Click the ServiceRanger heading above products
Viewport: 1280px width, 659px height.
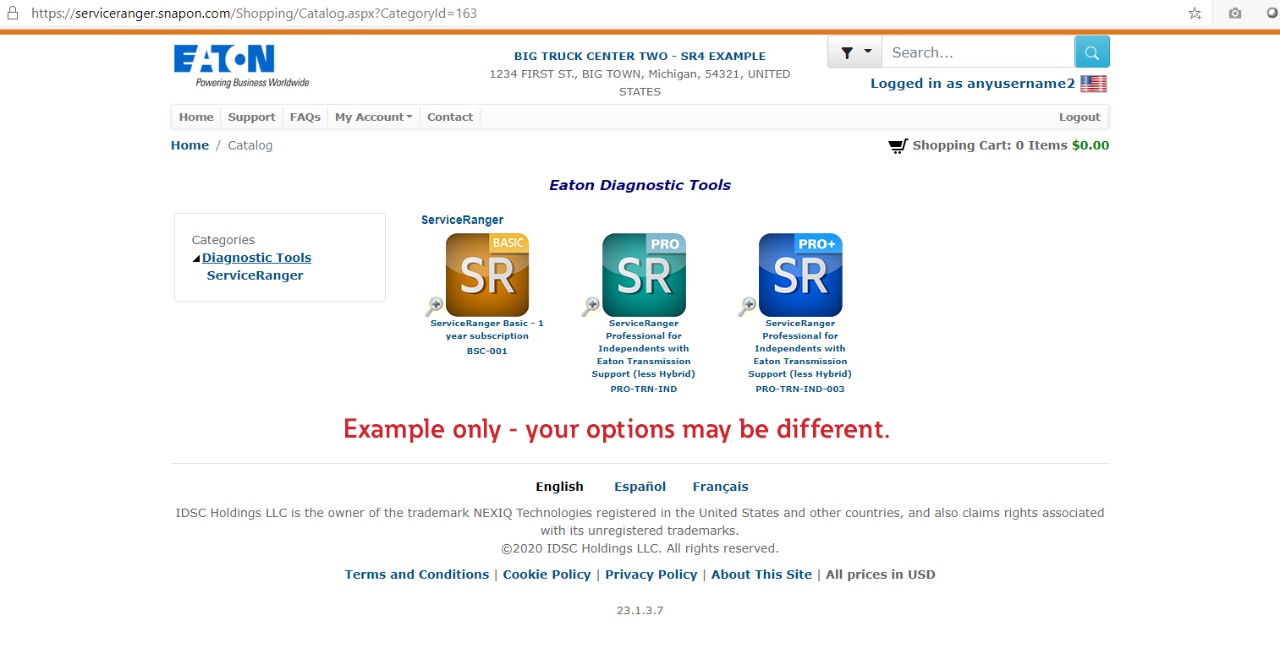(462, 220)
